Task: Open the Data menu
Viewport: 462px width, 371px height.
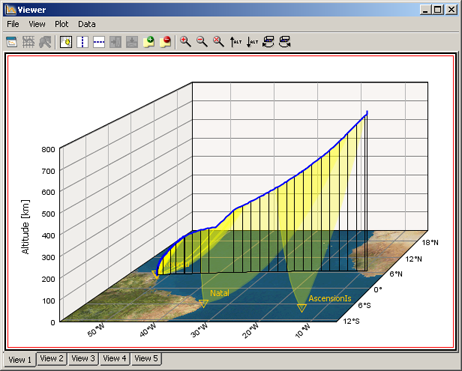Action: coord(87,24)
